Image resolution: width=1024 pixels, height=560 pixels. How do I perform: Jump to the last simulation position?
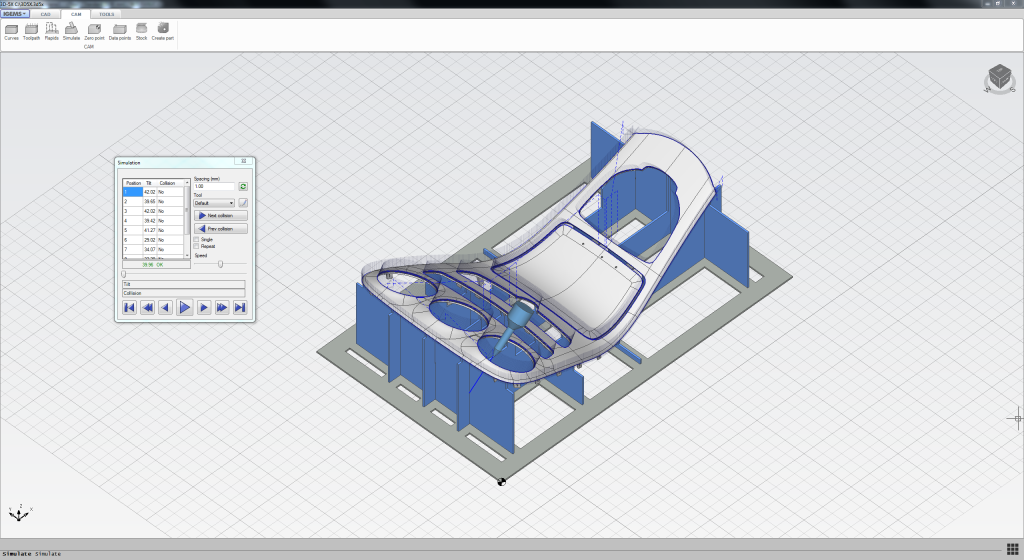pyautogui.click(x=240, y=307)
